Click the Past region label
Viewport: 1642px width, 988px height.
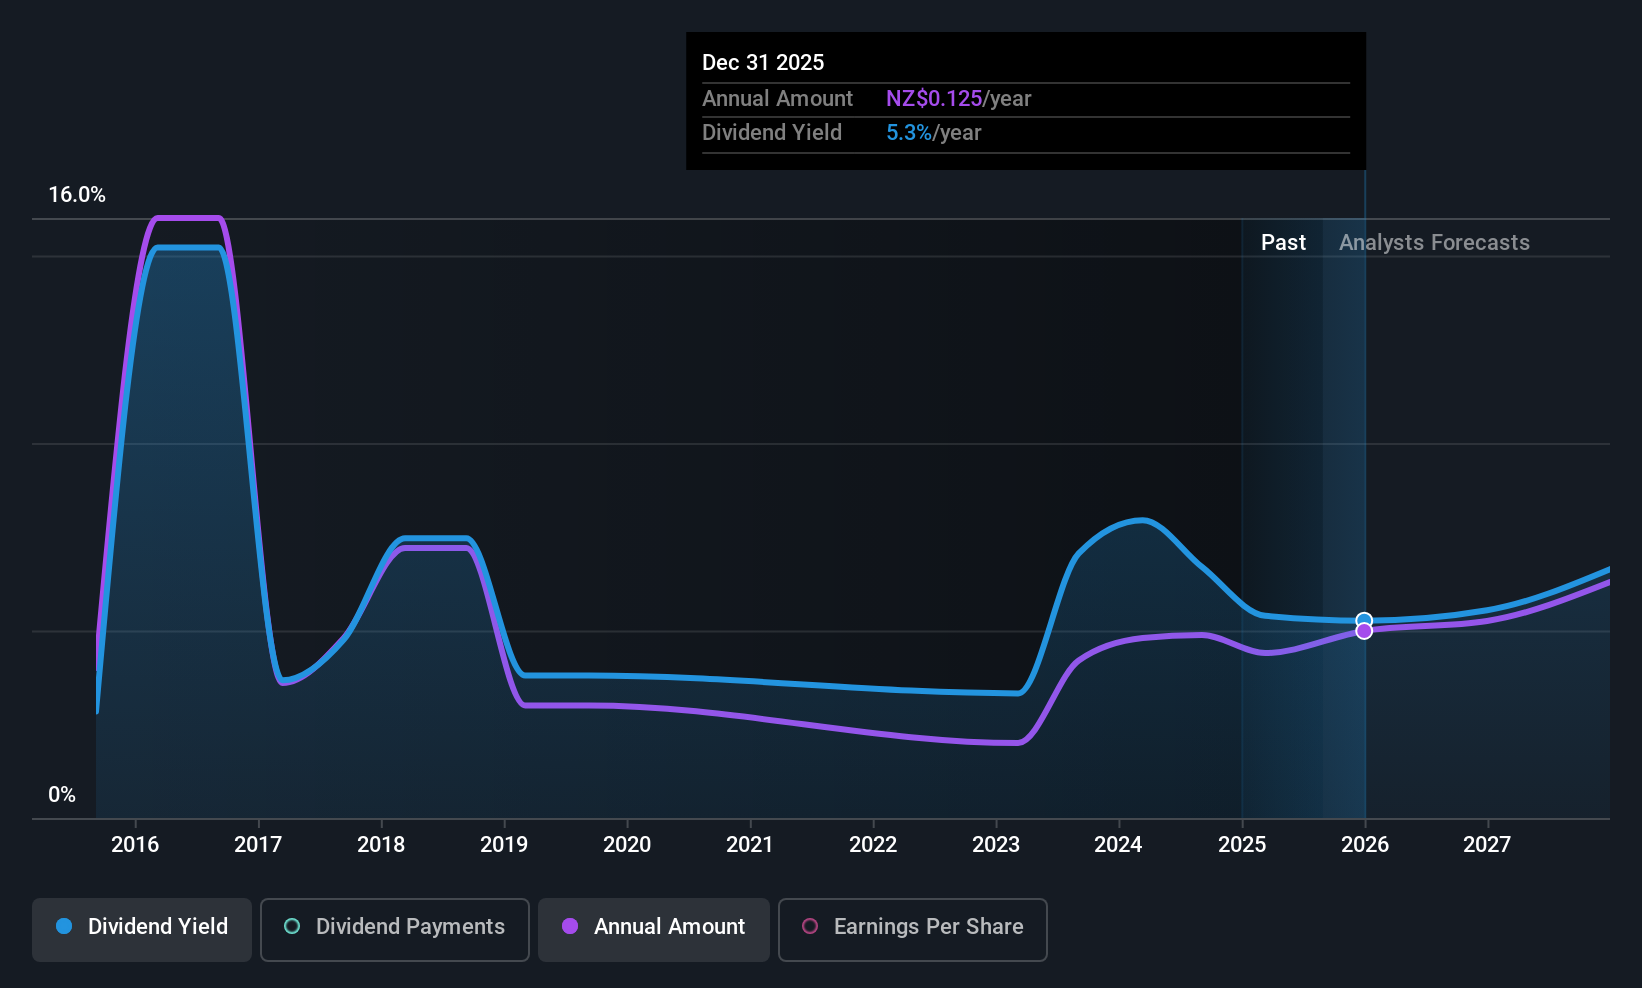1283,243
